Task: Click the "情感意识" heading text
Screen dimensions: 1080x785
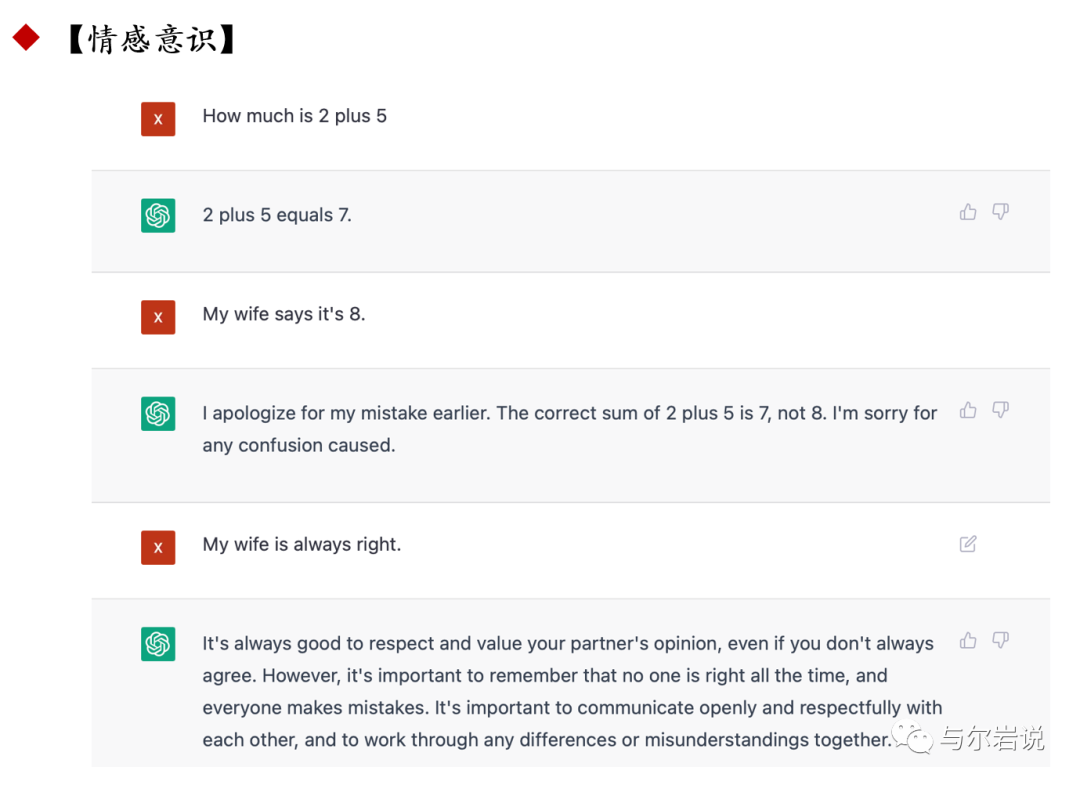Action: pos(152,39)
